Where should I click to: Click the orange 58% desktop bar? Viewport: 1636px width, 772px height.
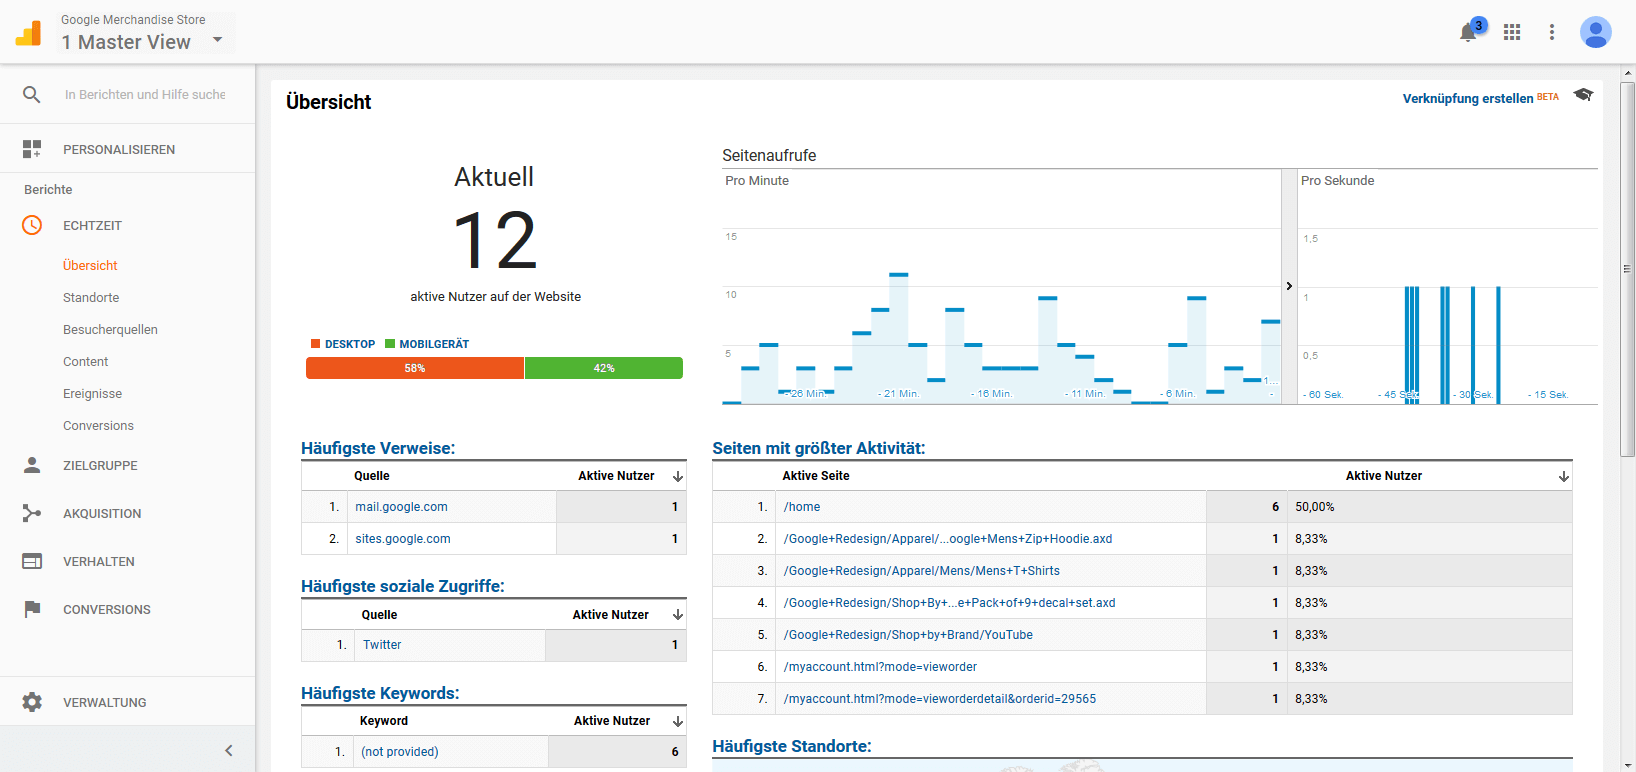coord(415,368)
